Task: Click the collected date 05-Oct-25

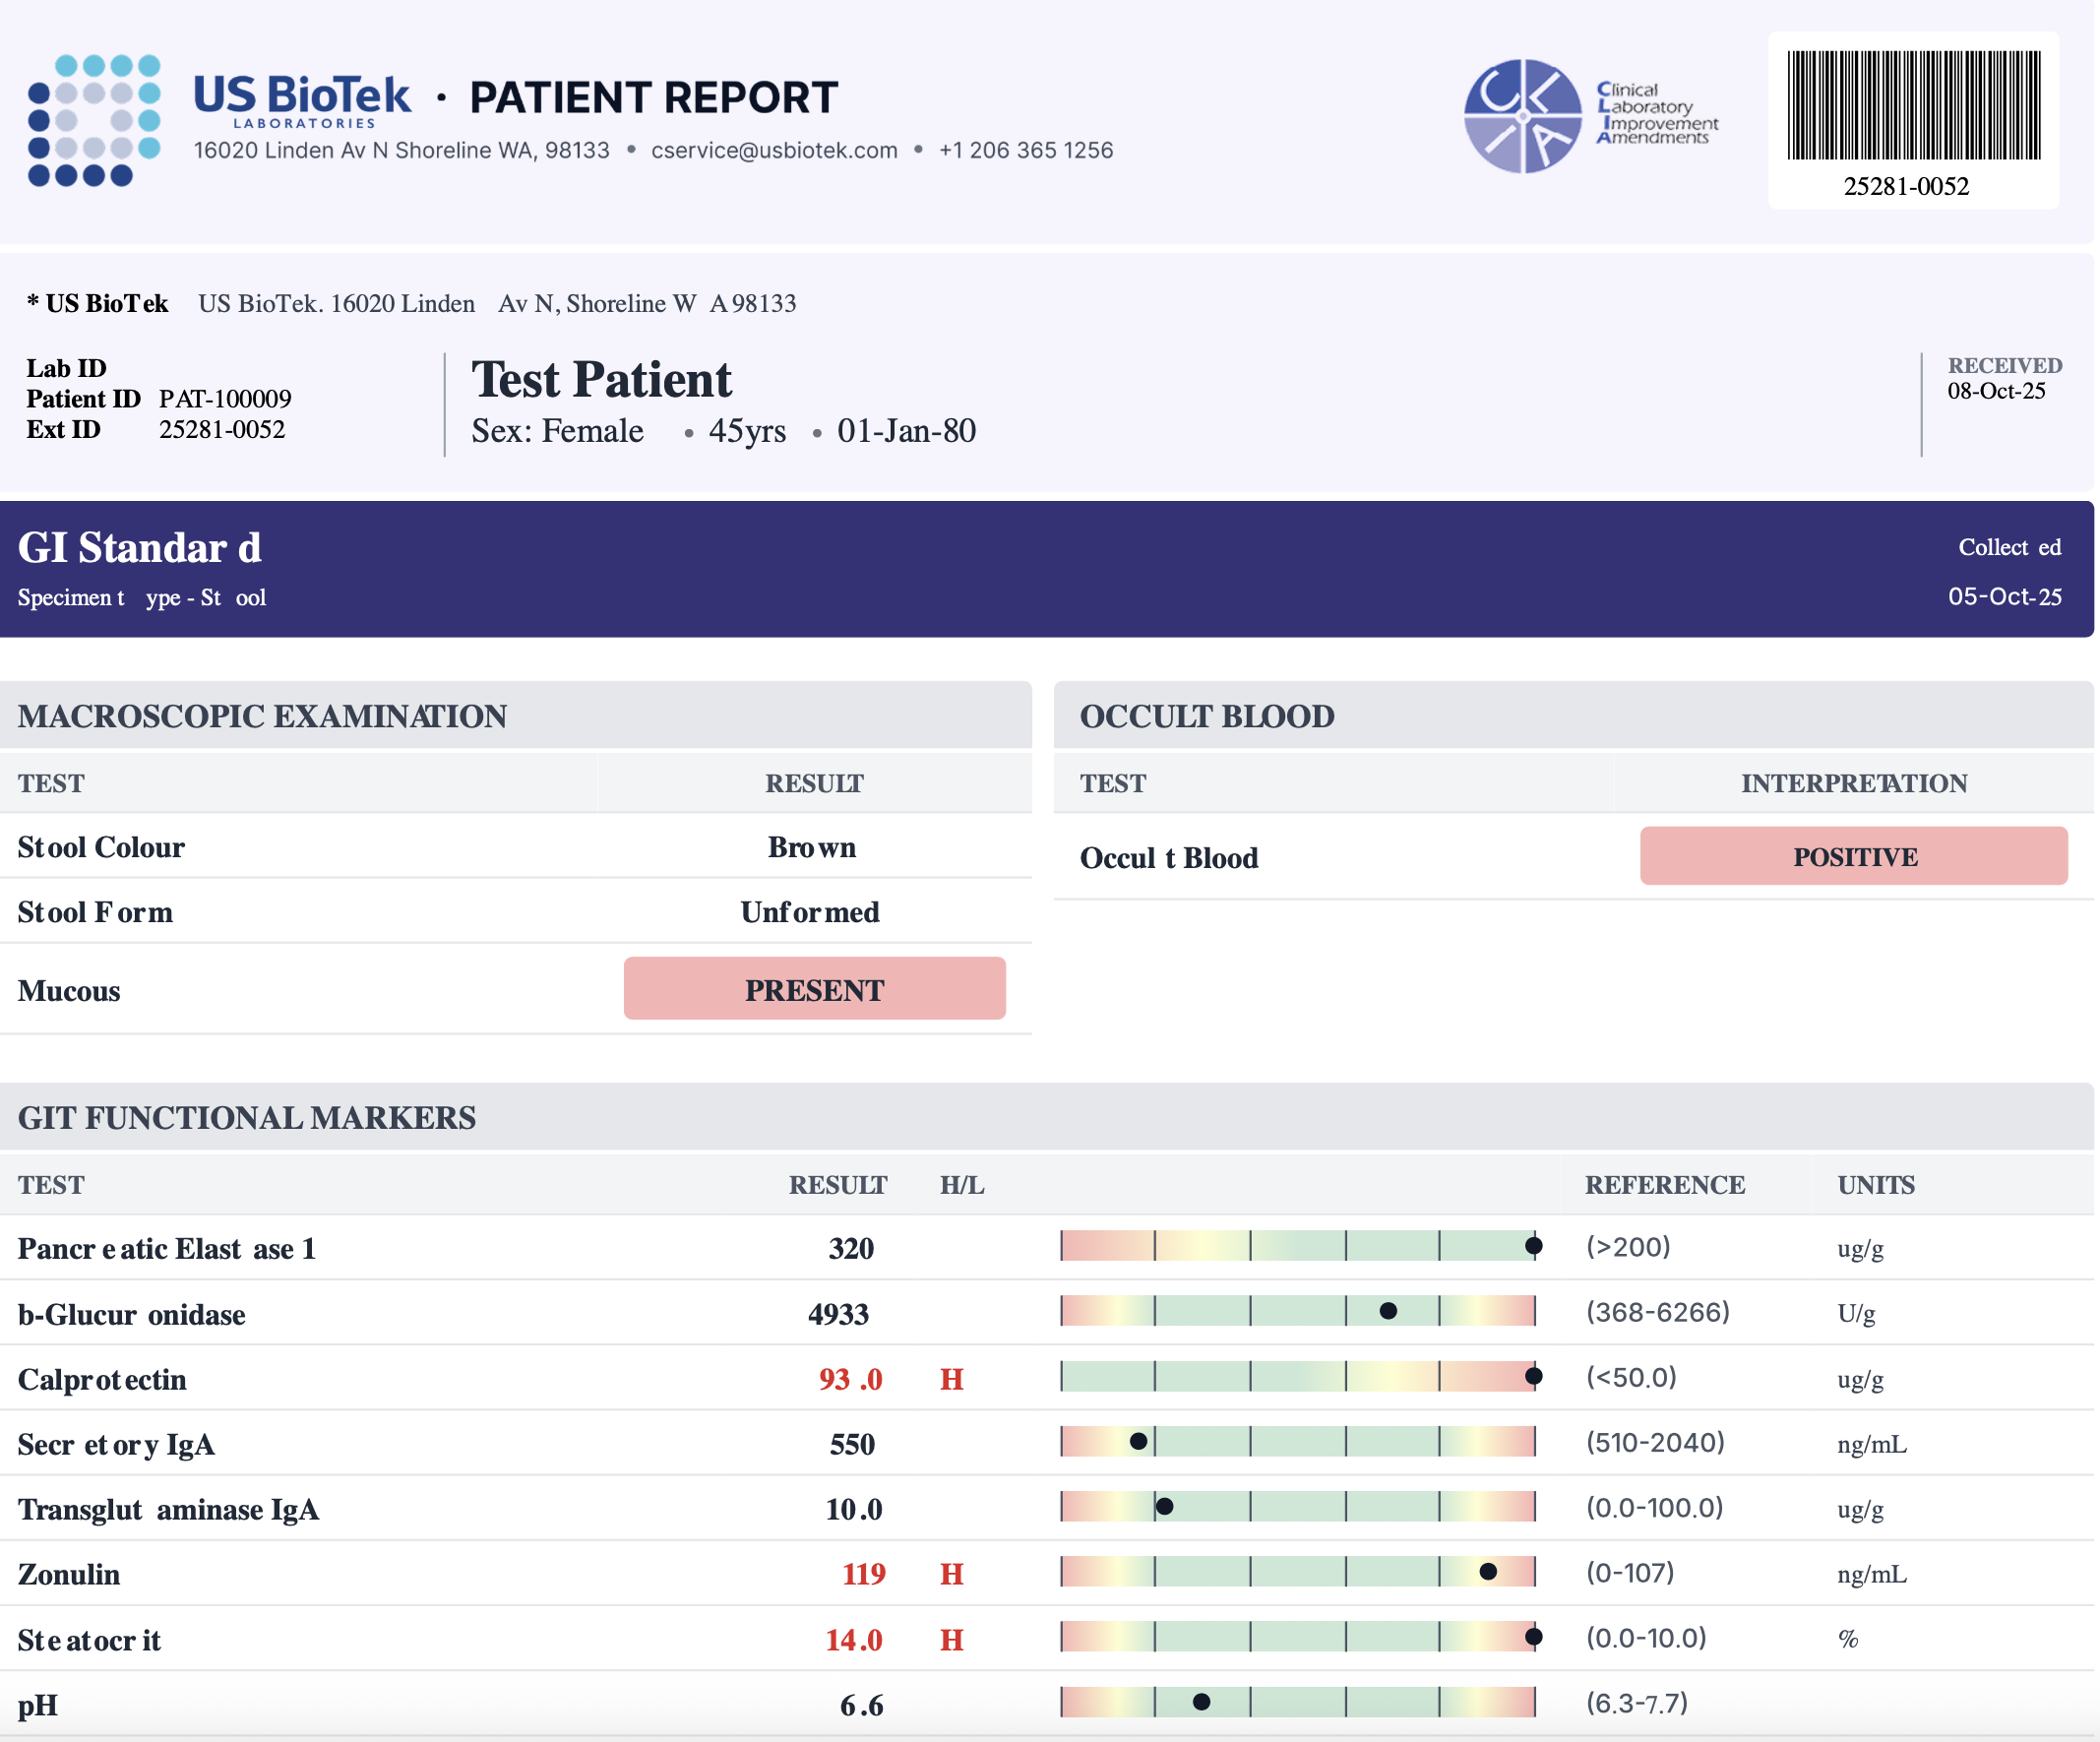Action: tap(2004, 597)
